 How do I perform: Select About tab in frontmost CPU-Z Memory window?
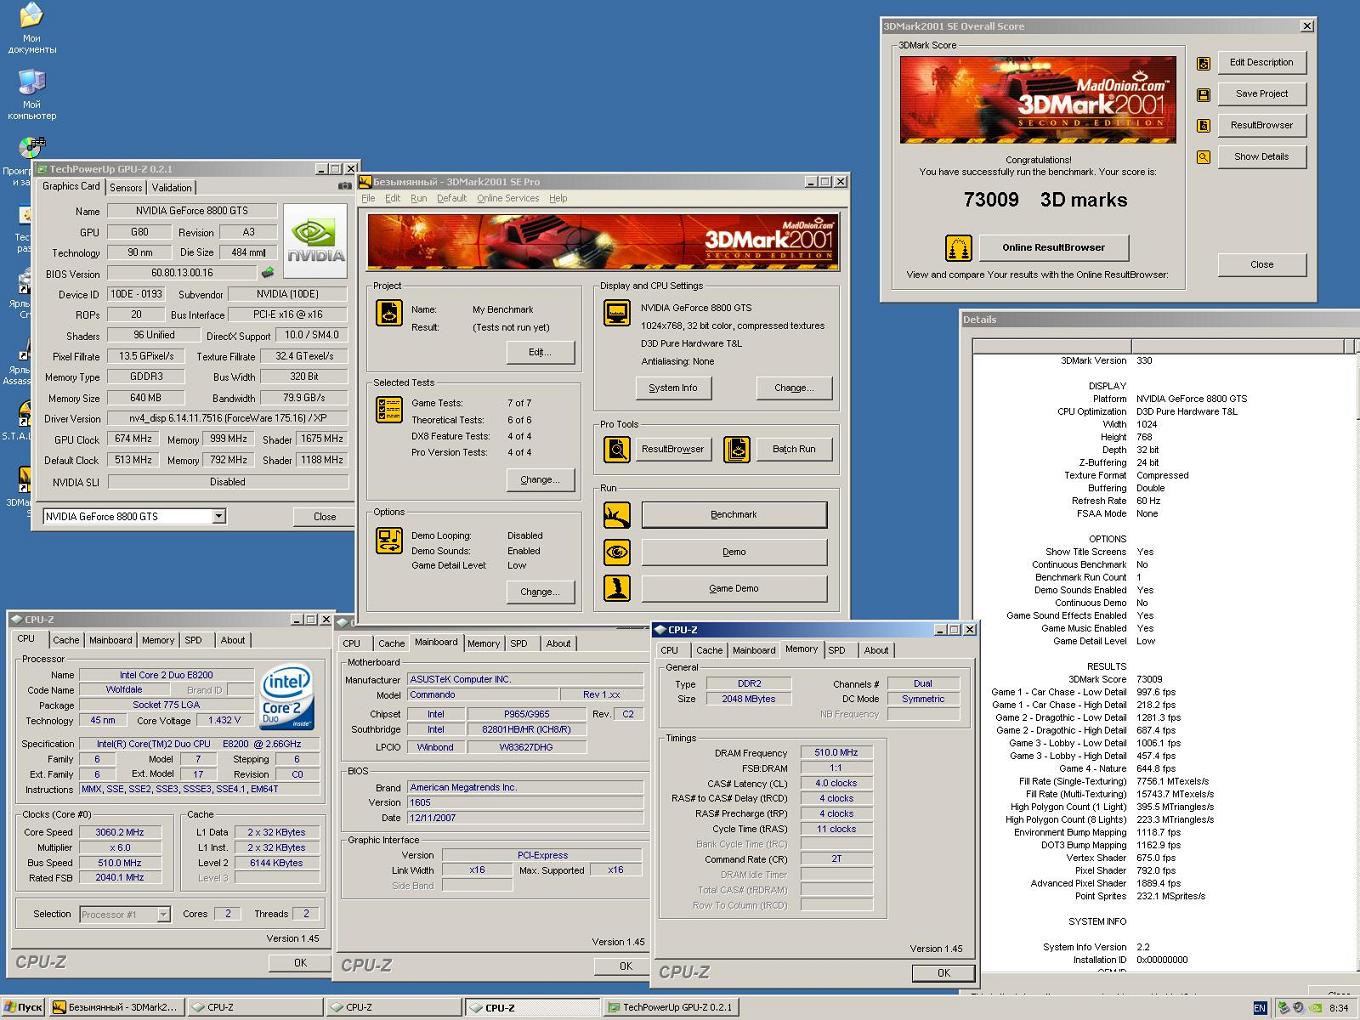876,650
